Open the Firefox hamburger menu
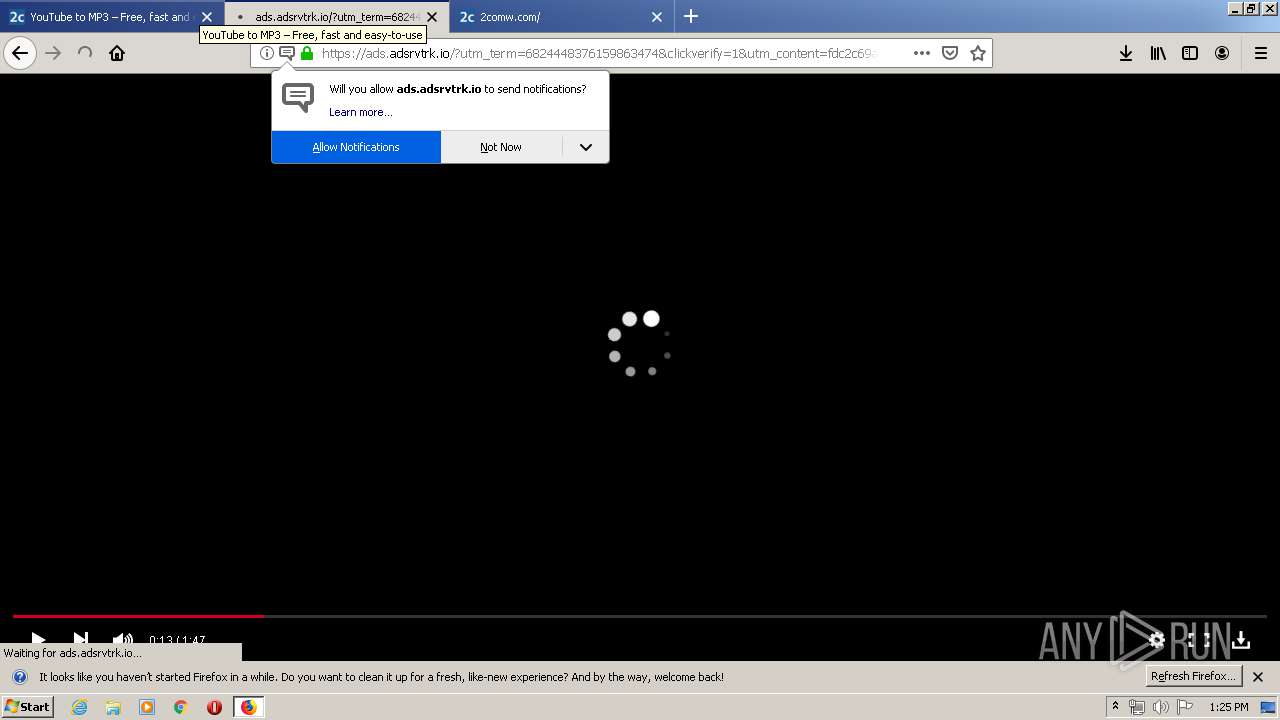The image size is (1280, 720). click(x=1261, y=53)
